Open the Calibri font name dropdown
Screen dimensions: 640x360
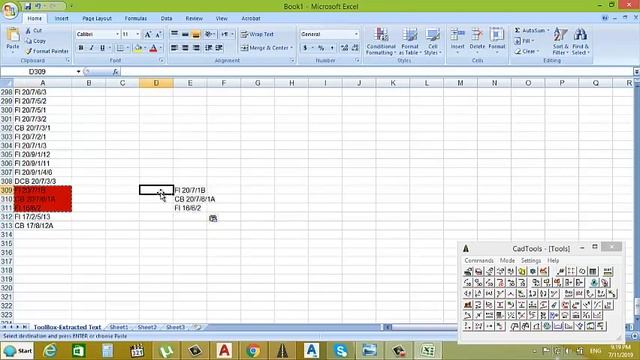[x=118, y=34]
